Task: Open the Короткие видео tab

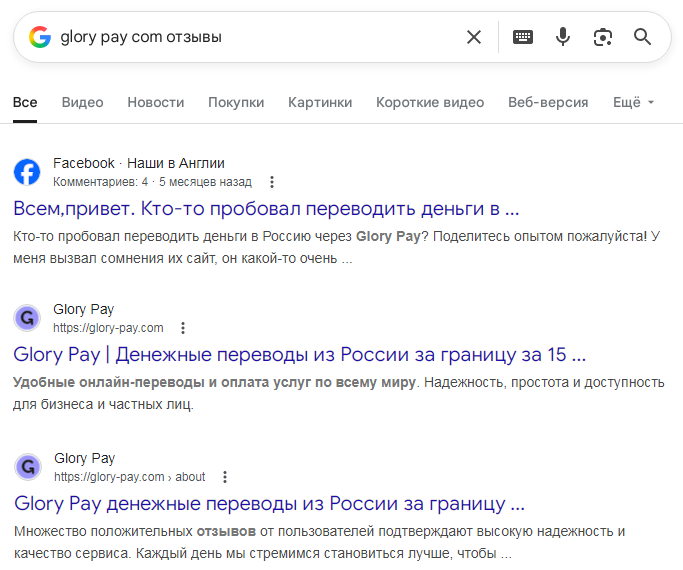Action: pos(430,102)
